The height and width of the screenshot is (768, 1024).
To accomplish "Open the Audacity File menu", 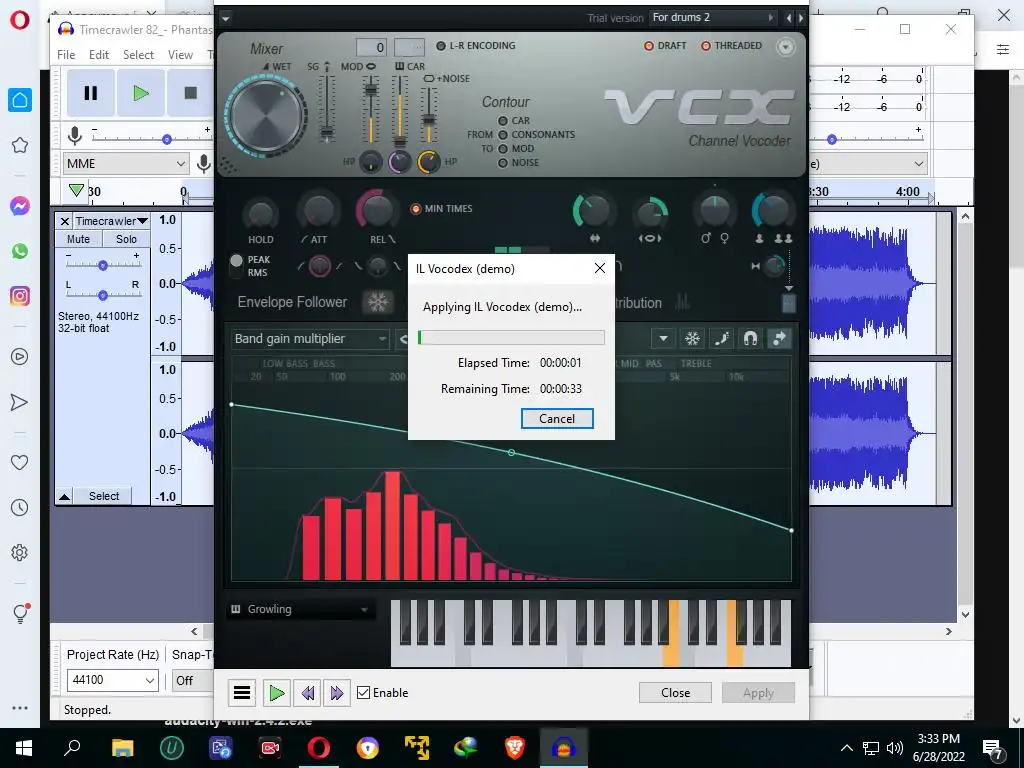I will [66, 55].
